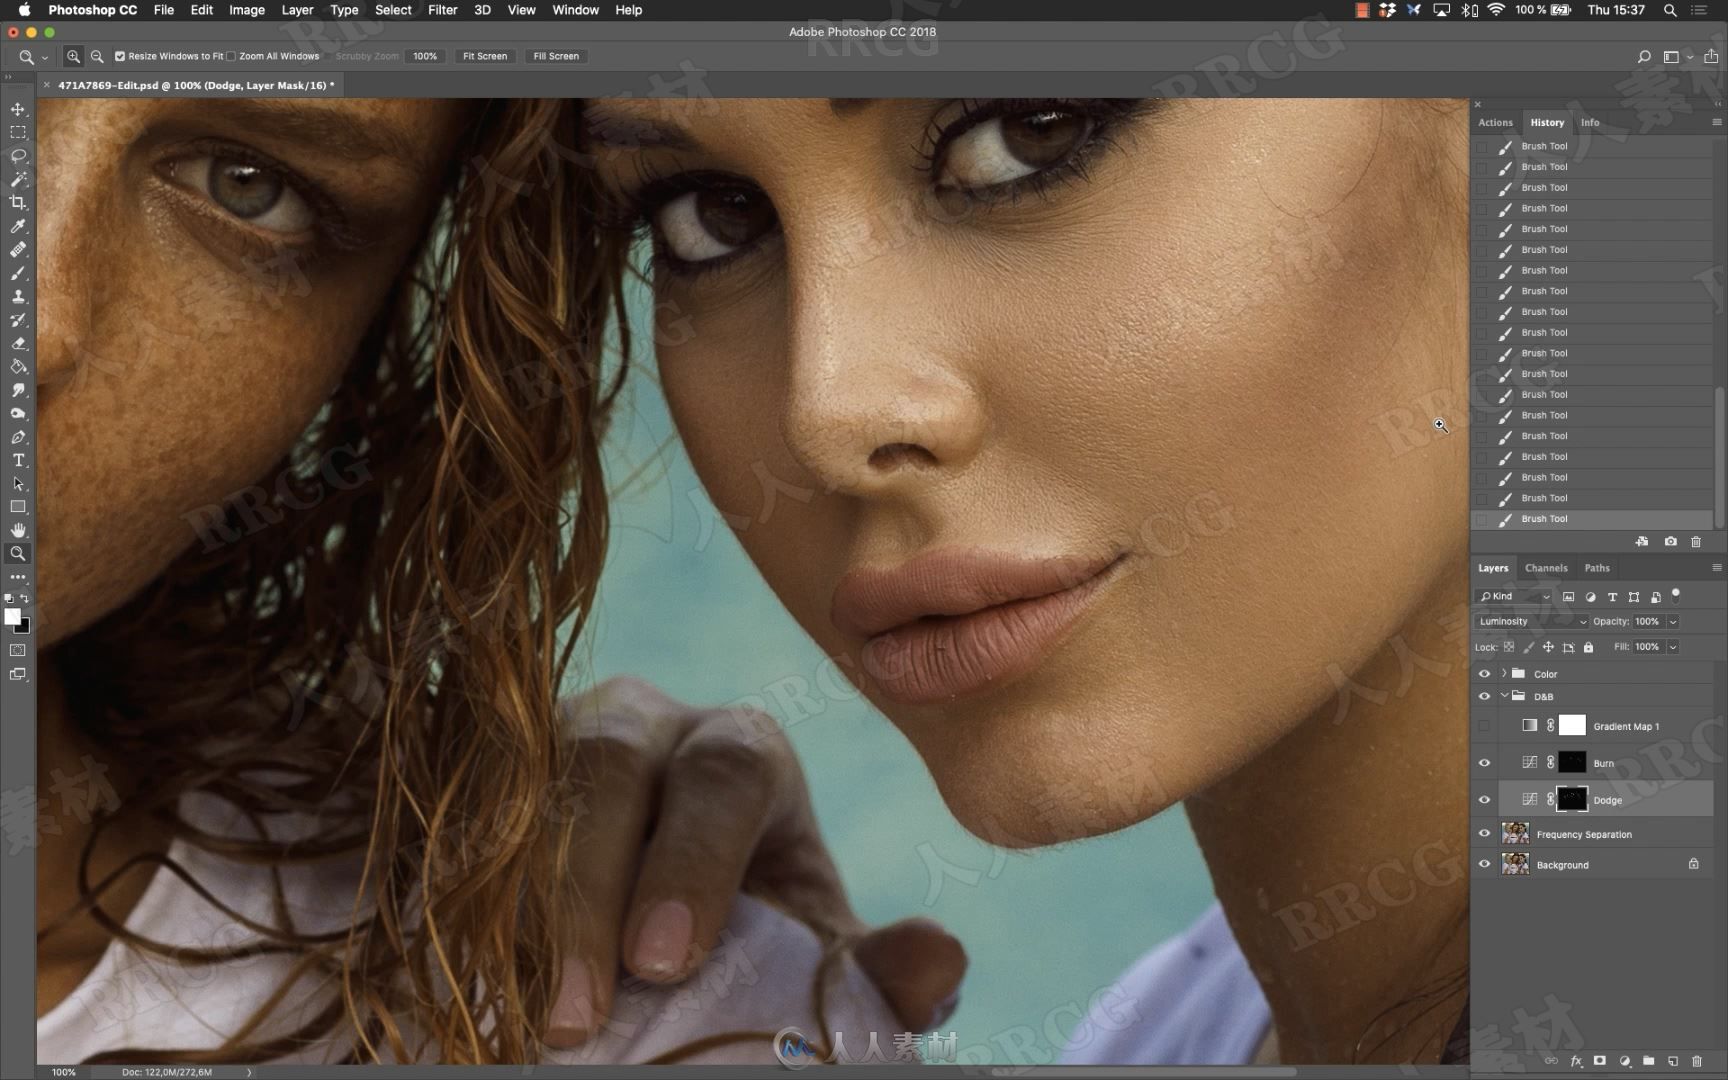
Task: Click the Zoom Out magnifier option
Action: click(97, 56)
